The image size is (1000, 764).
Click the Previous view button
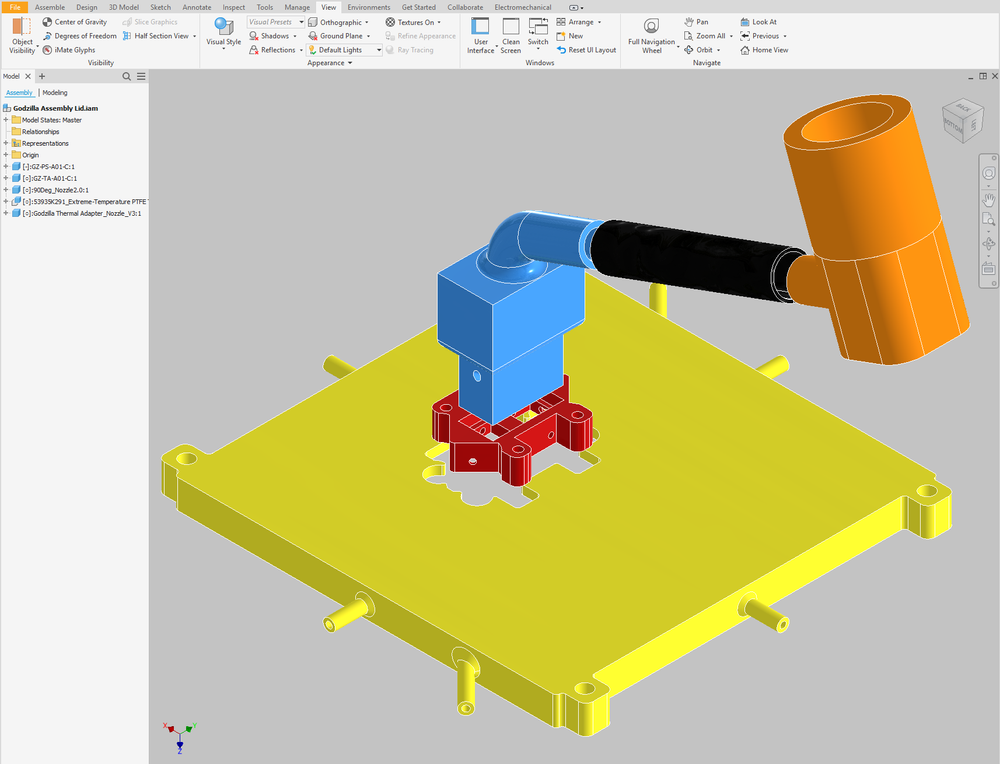point(760,36)
